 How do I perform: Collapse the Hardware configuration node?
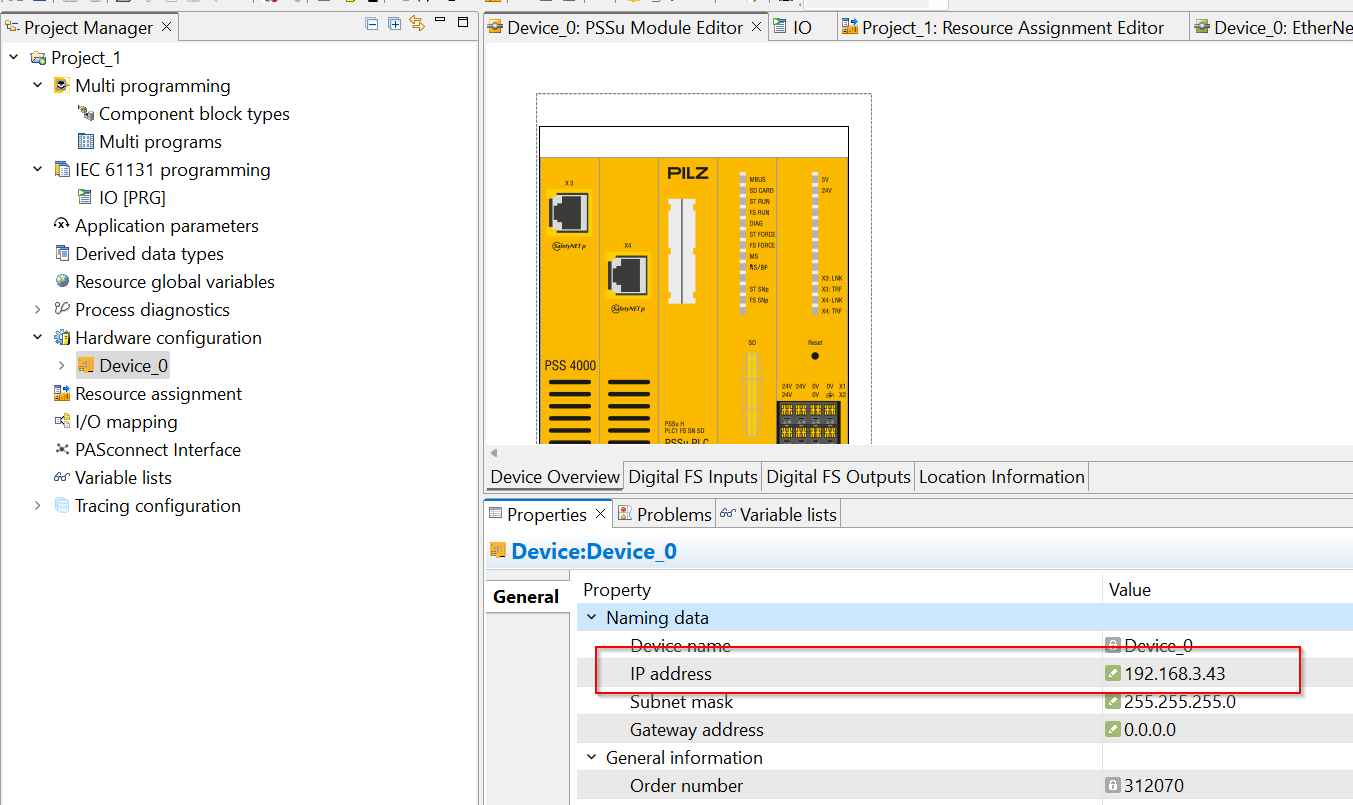tap(38, 338)
